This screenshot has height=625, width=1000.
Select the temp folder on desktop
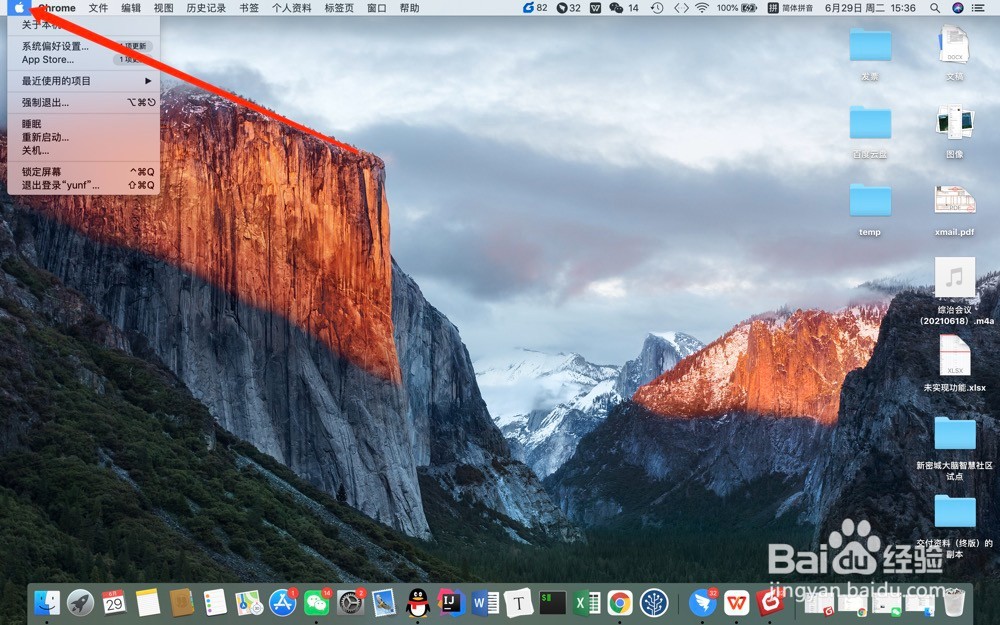[870, 209]
